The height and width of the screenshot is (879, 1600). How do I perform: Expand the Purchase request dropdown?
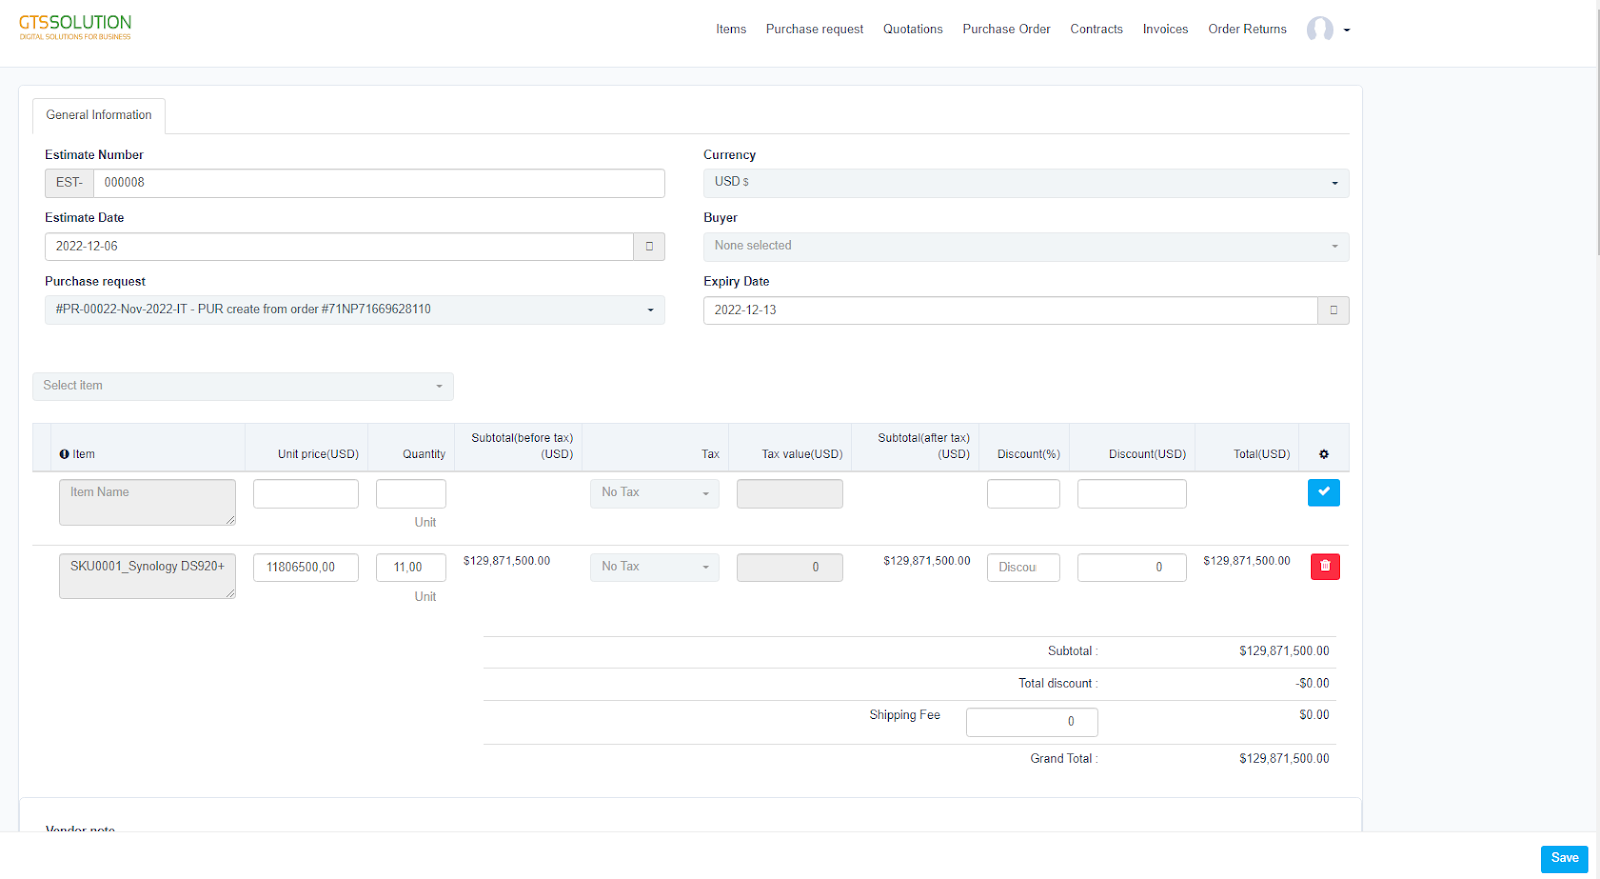click(354, 310)
